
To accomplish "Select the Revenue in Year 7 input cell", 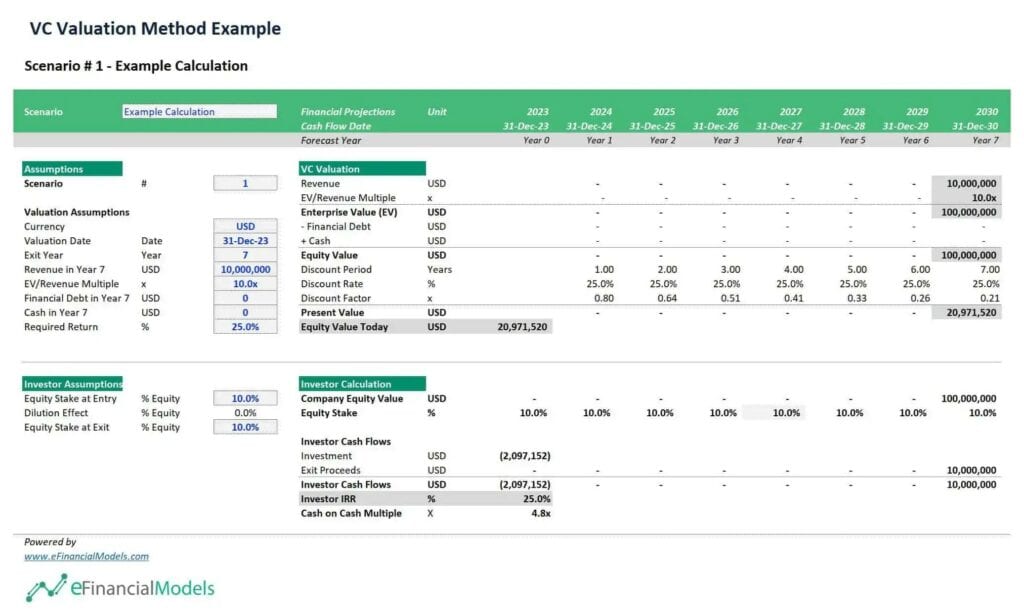I will pyautogui.click(x=245, y=270).
